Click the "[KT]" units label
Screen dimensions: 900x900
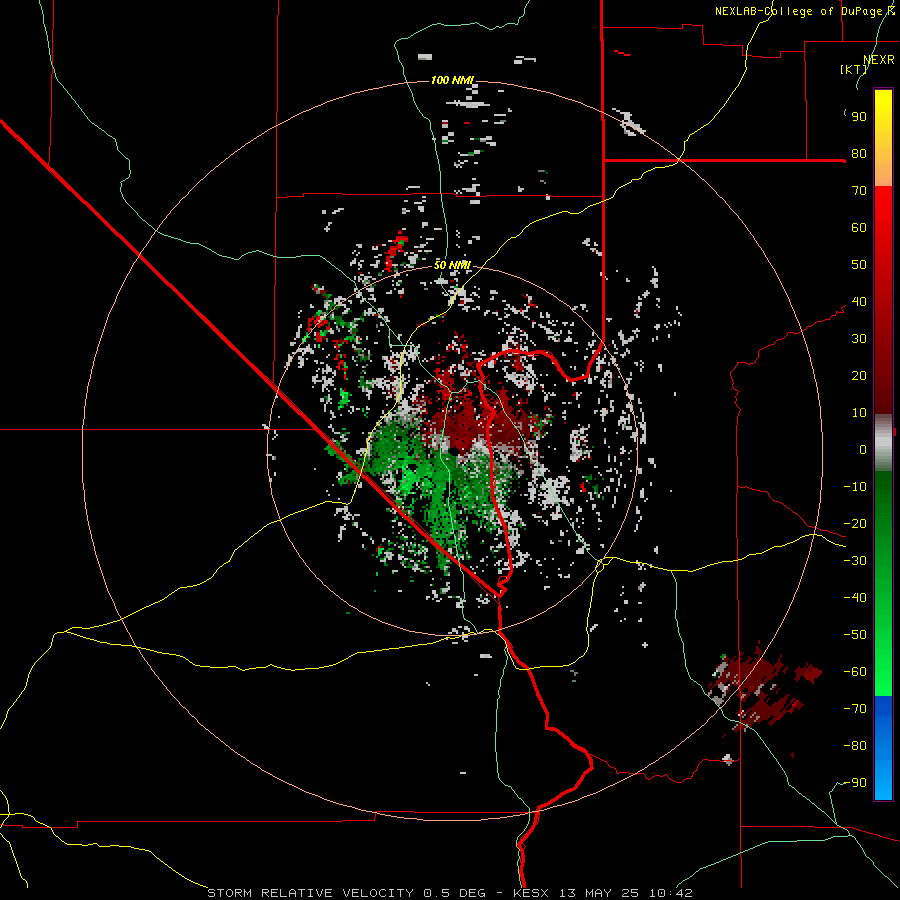point(853,69)
